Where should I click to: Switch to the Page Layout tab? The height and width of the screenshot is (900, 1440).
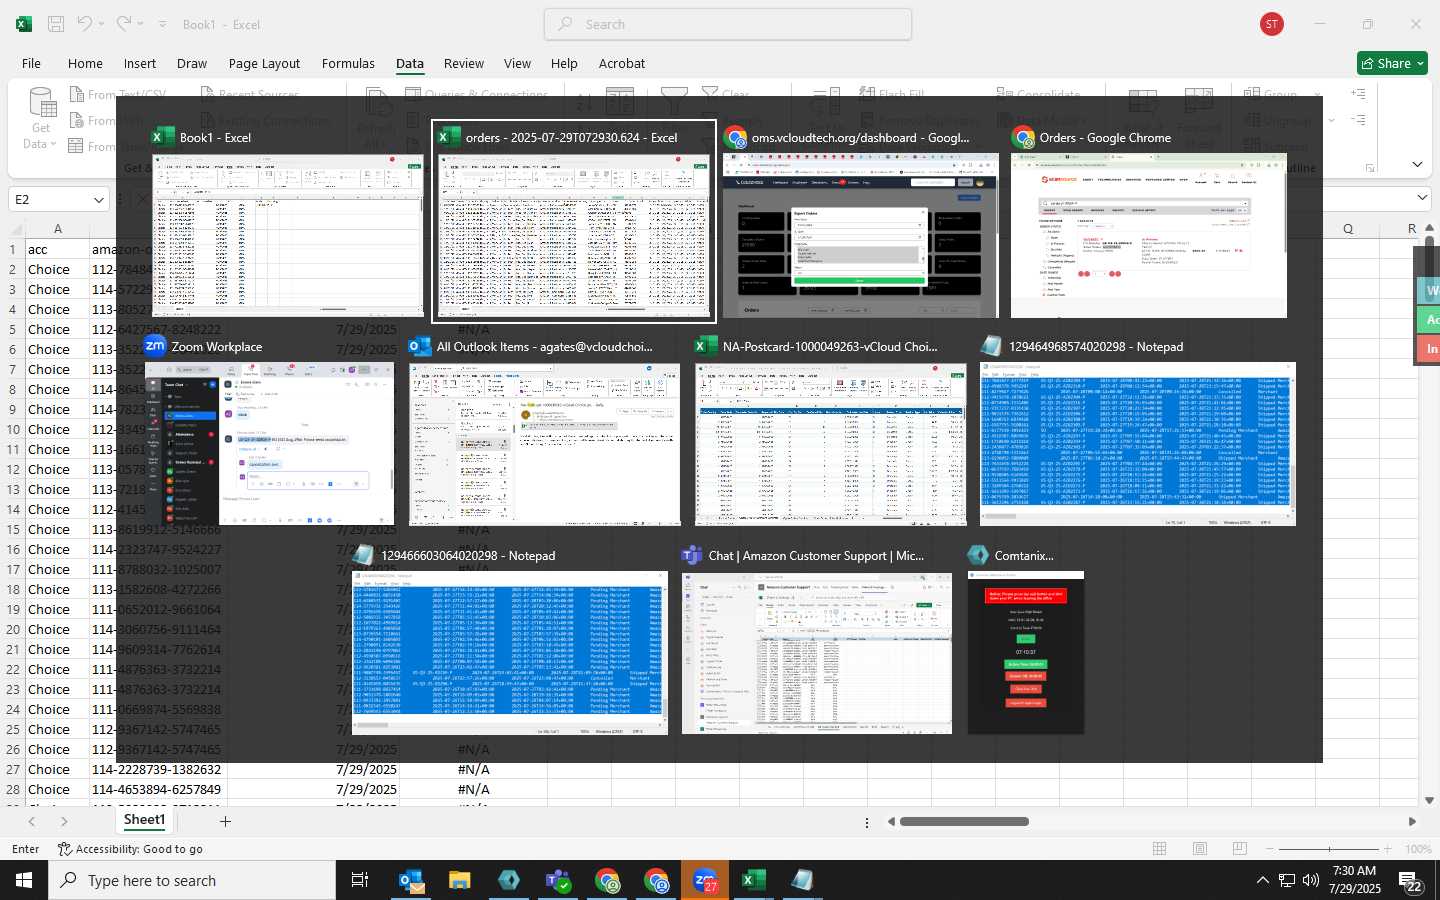point(264,63)
